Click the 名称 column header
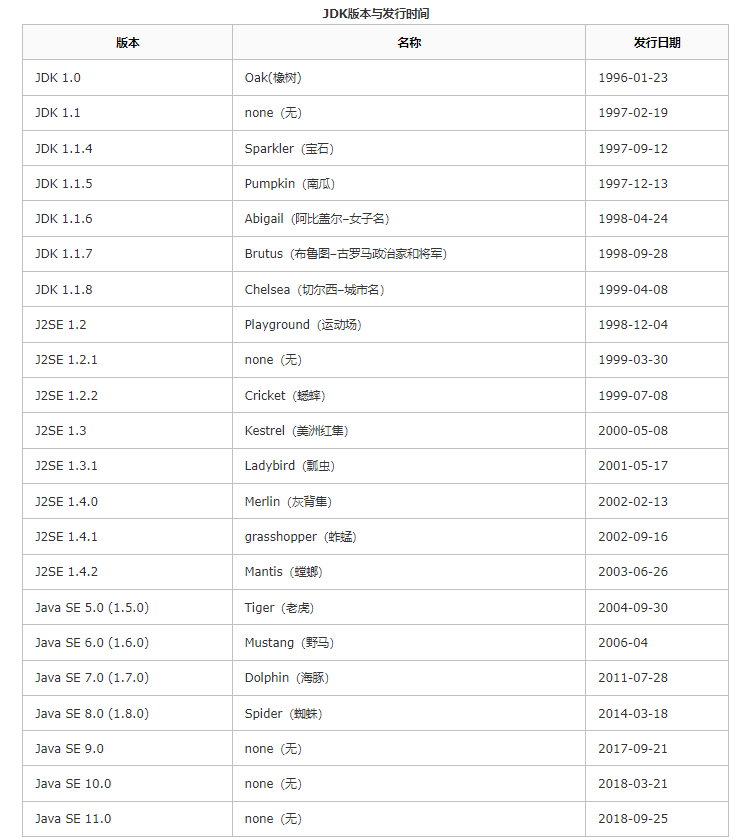This screenshot has width=744, height=840. point(408,43)
